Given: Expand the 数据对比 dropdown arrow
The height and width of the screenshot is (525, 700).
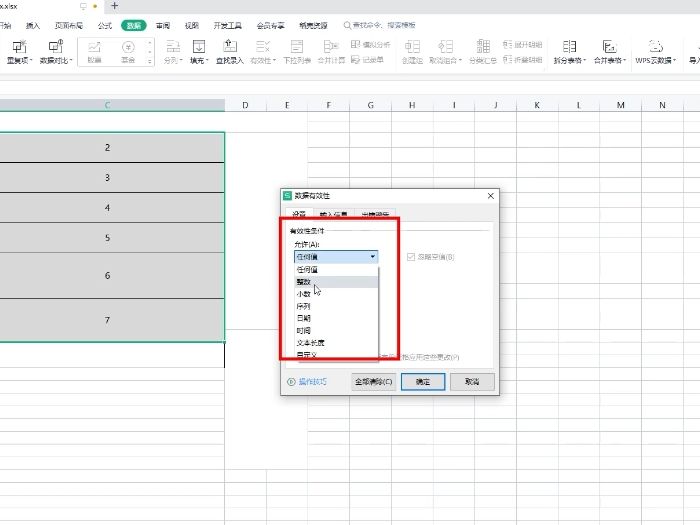Looking at the screenshot, I should [71, 60].
